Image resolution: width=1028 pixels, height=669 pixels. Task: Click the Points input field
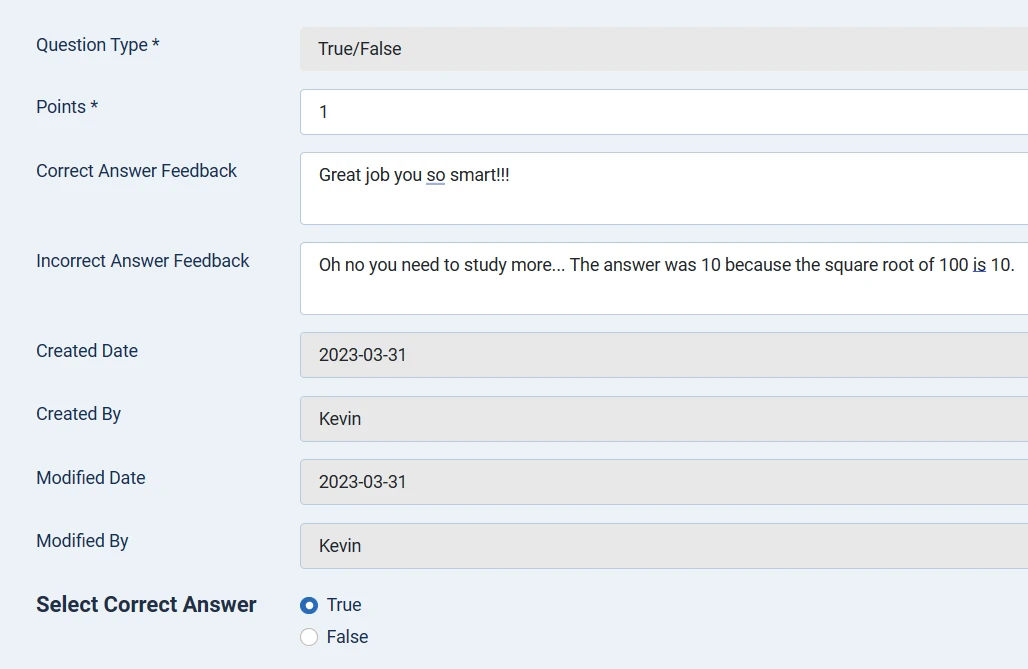[x=660, y=112]
